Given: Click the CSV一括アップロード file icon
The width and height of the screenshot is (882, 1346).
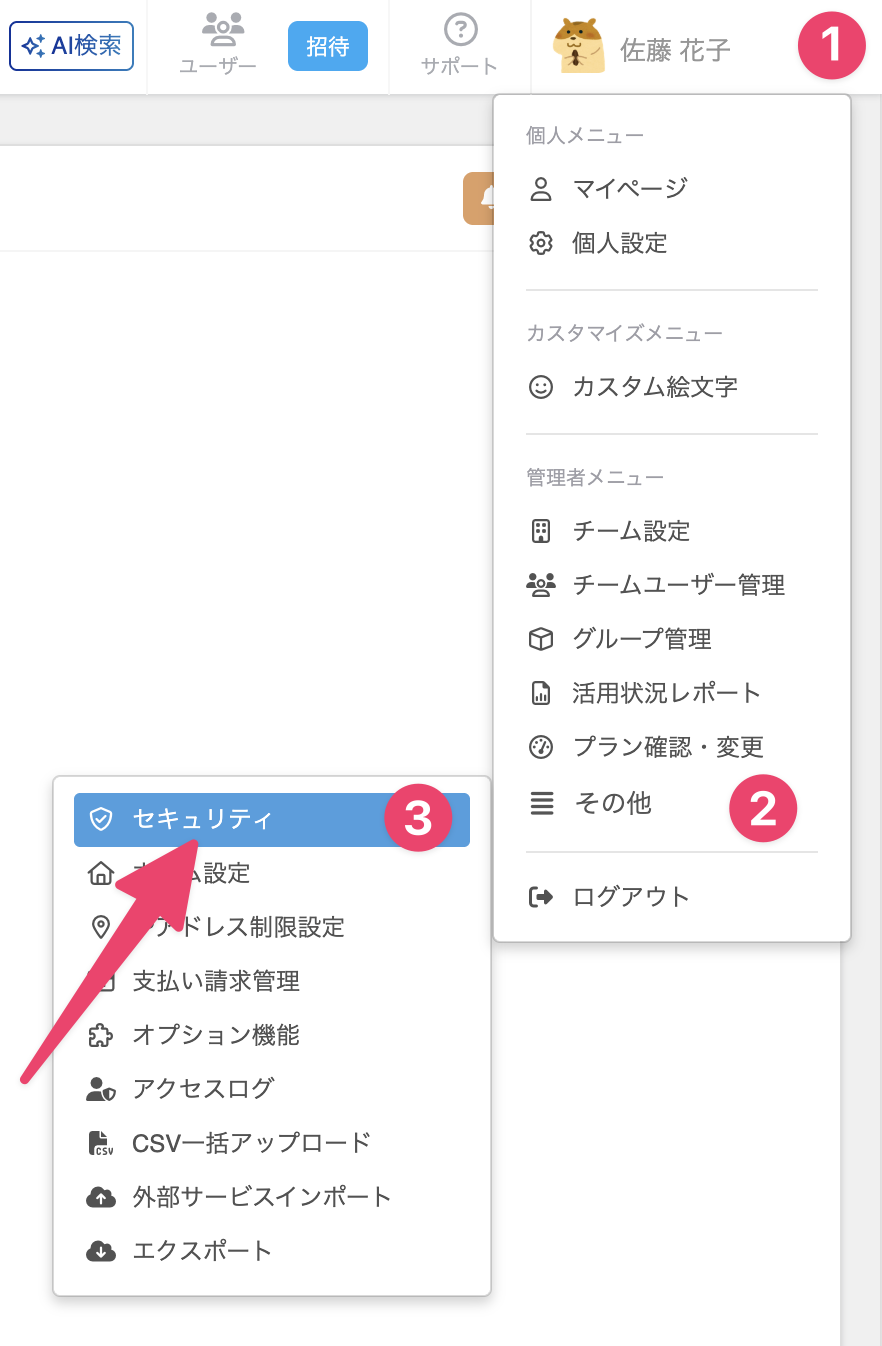Looking at the screenshot, I should [100, 1143].
